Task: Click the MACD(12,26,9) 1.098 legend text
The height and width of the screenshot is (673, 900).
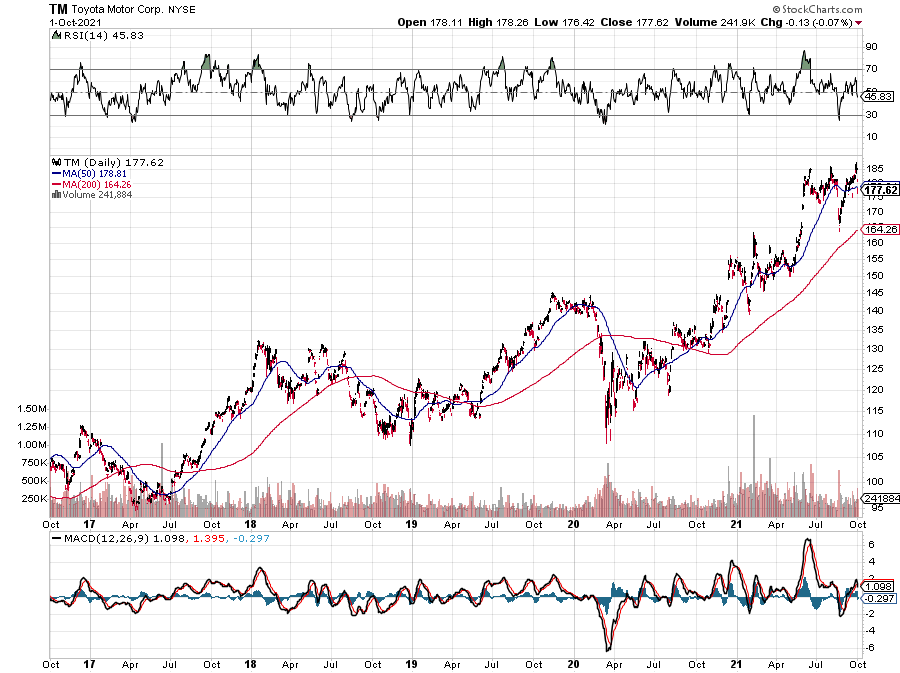Action: click(x=124, y=538)
